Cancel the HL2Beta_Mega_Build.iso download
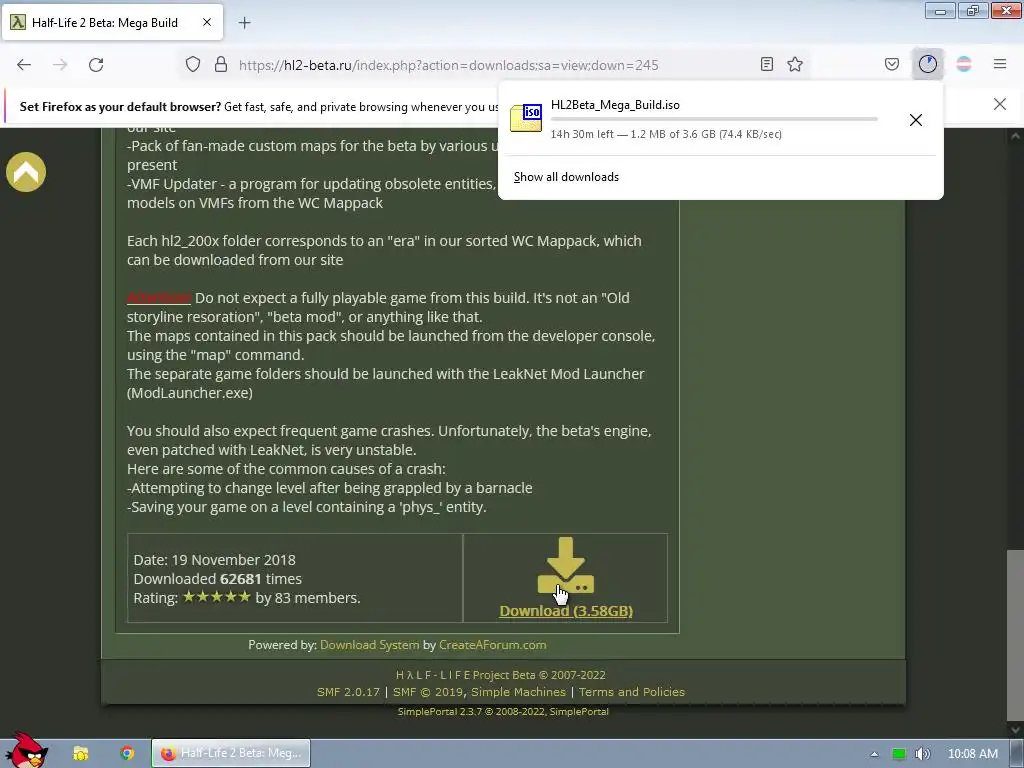Viewport: 1024px width, 768px height. pos(916,120)
